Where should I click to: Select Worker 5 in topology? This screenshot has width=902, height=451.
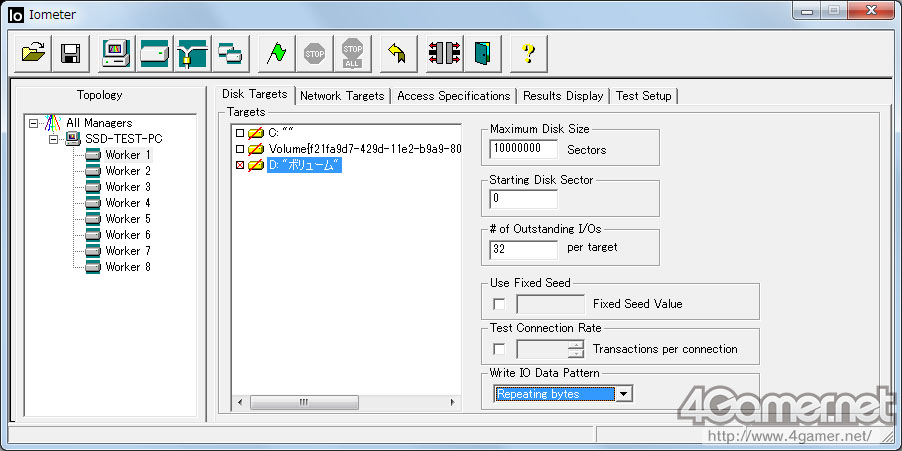128,219
